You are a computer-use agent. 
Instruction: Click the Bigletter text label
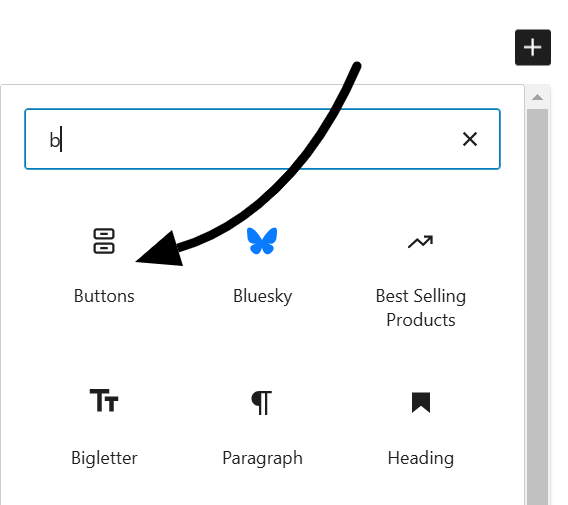[x=104, y=458]
